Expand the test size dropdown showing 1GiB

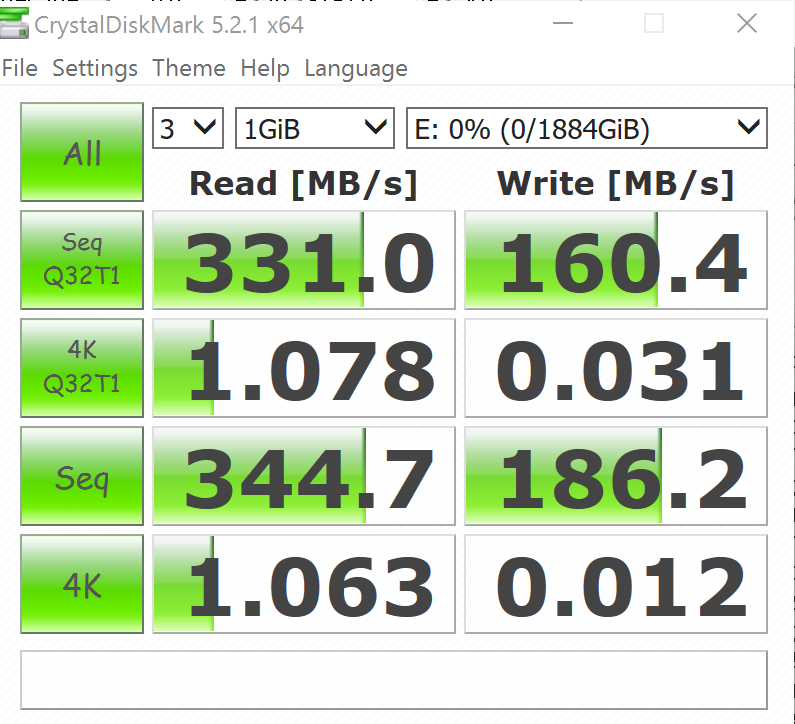coord(315,128)
